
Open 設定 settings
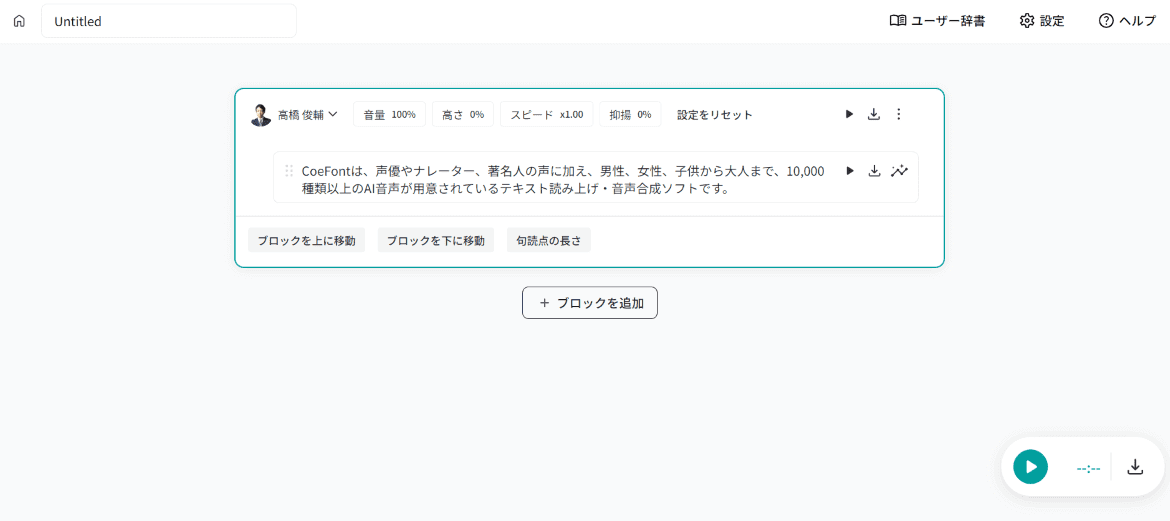pos(1041,21)
